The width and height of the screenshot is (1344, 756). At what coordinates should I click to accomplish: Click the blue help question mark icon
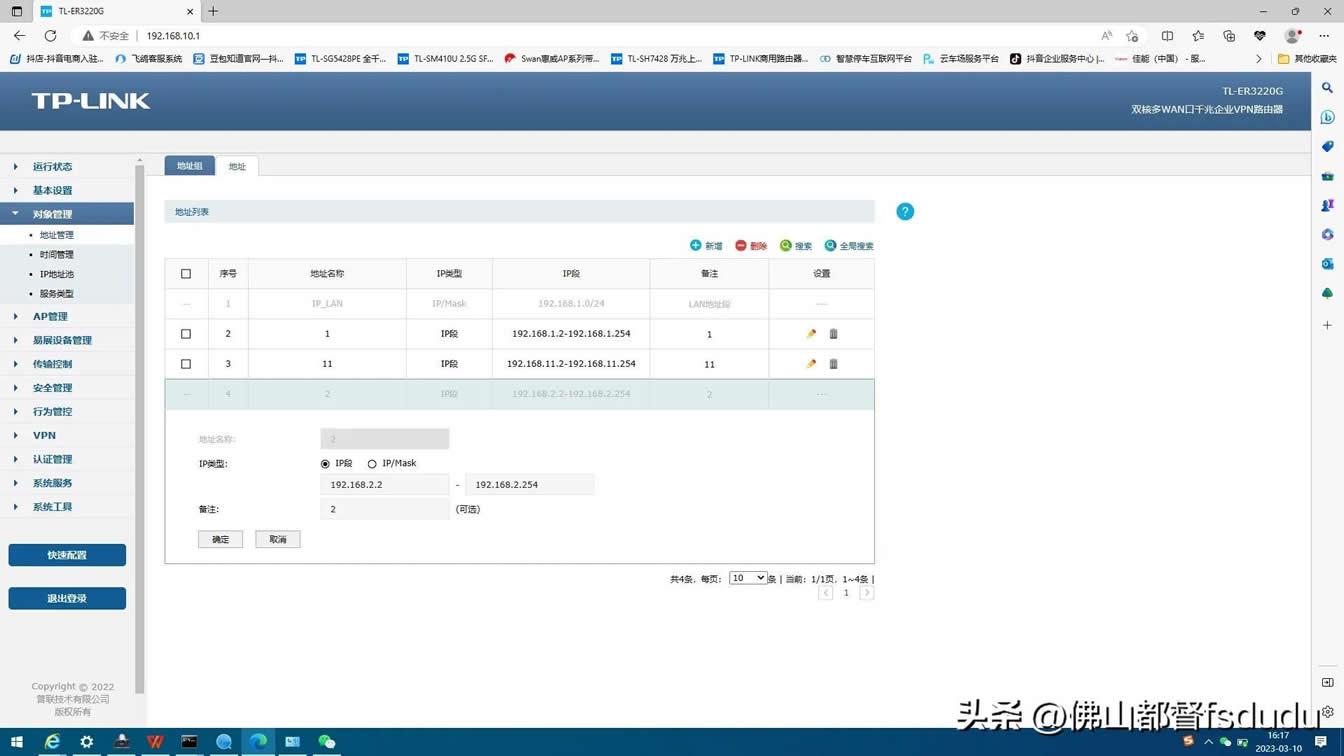pos(905,212)
